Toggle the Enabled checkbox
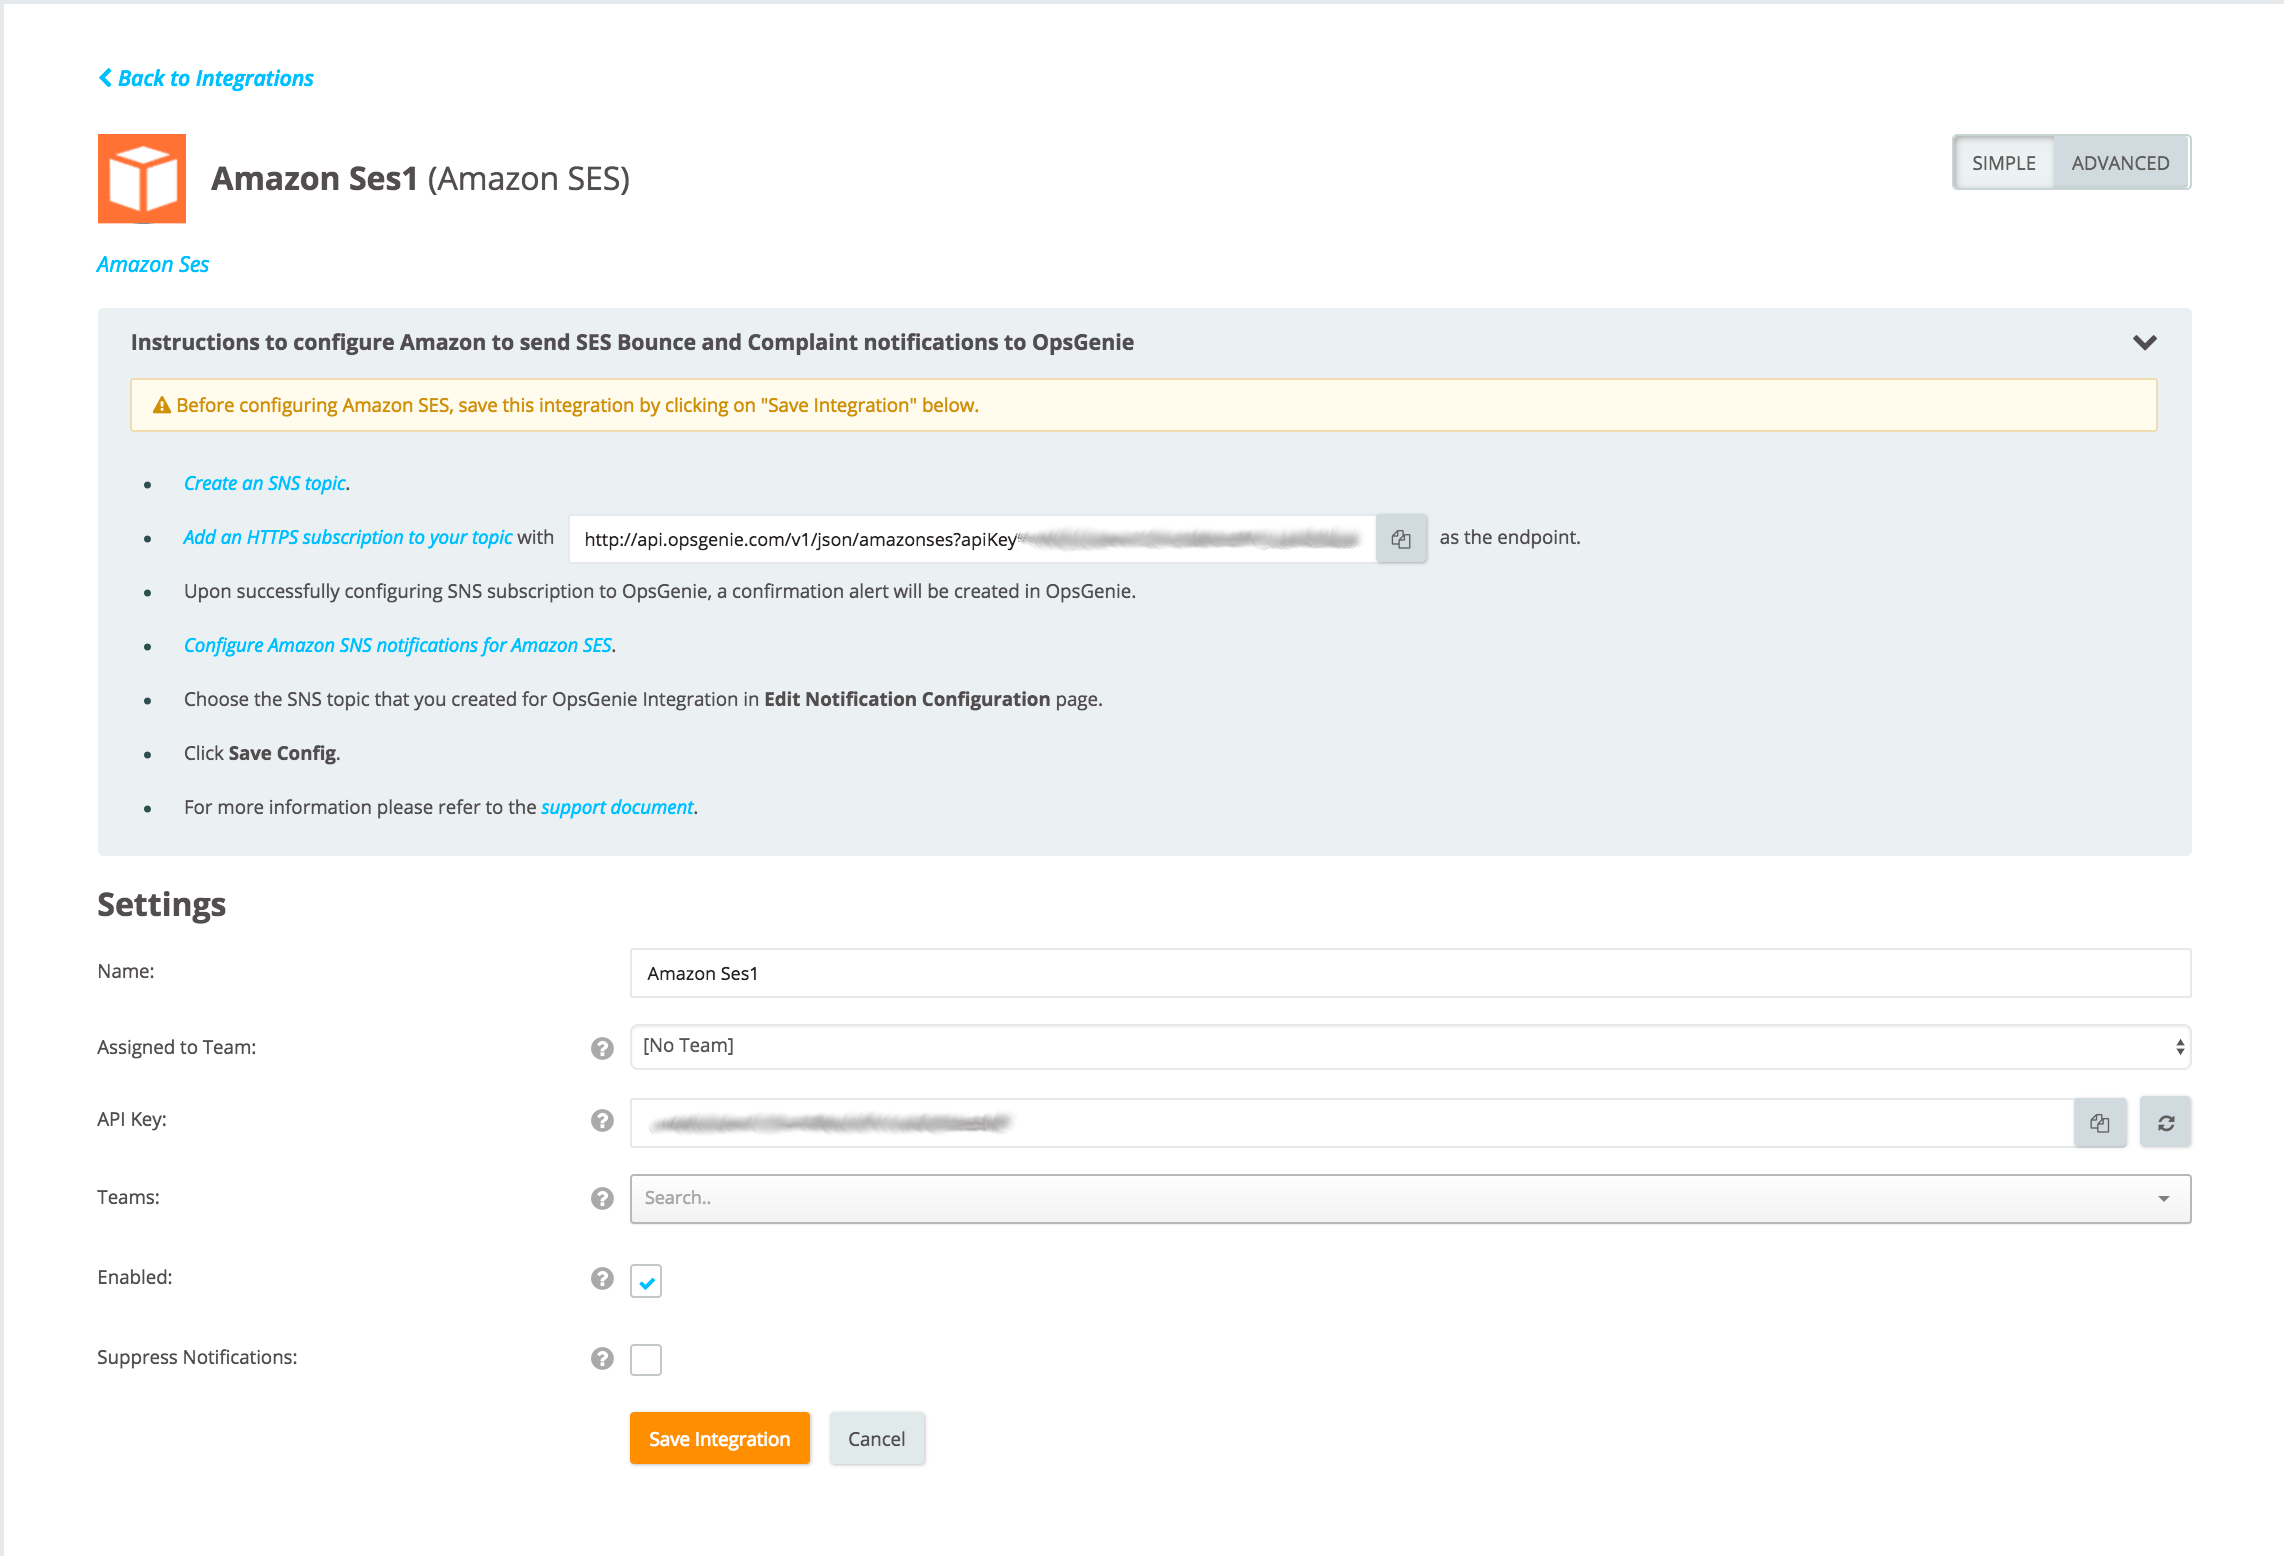The width and height of the screenshot is (2284, 1556). click(646, 1280)
